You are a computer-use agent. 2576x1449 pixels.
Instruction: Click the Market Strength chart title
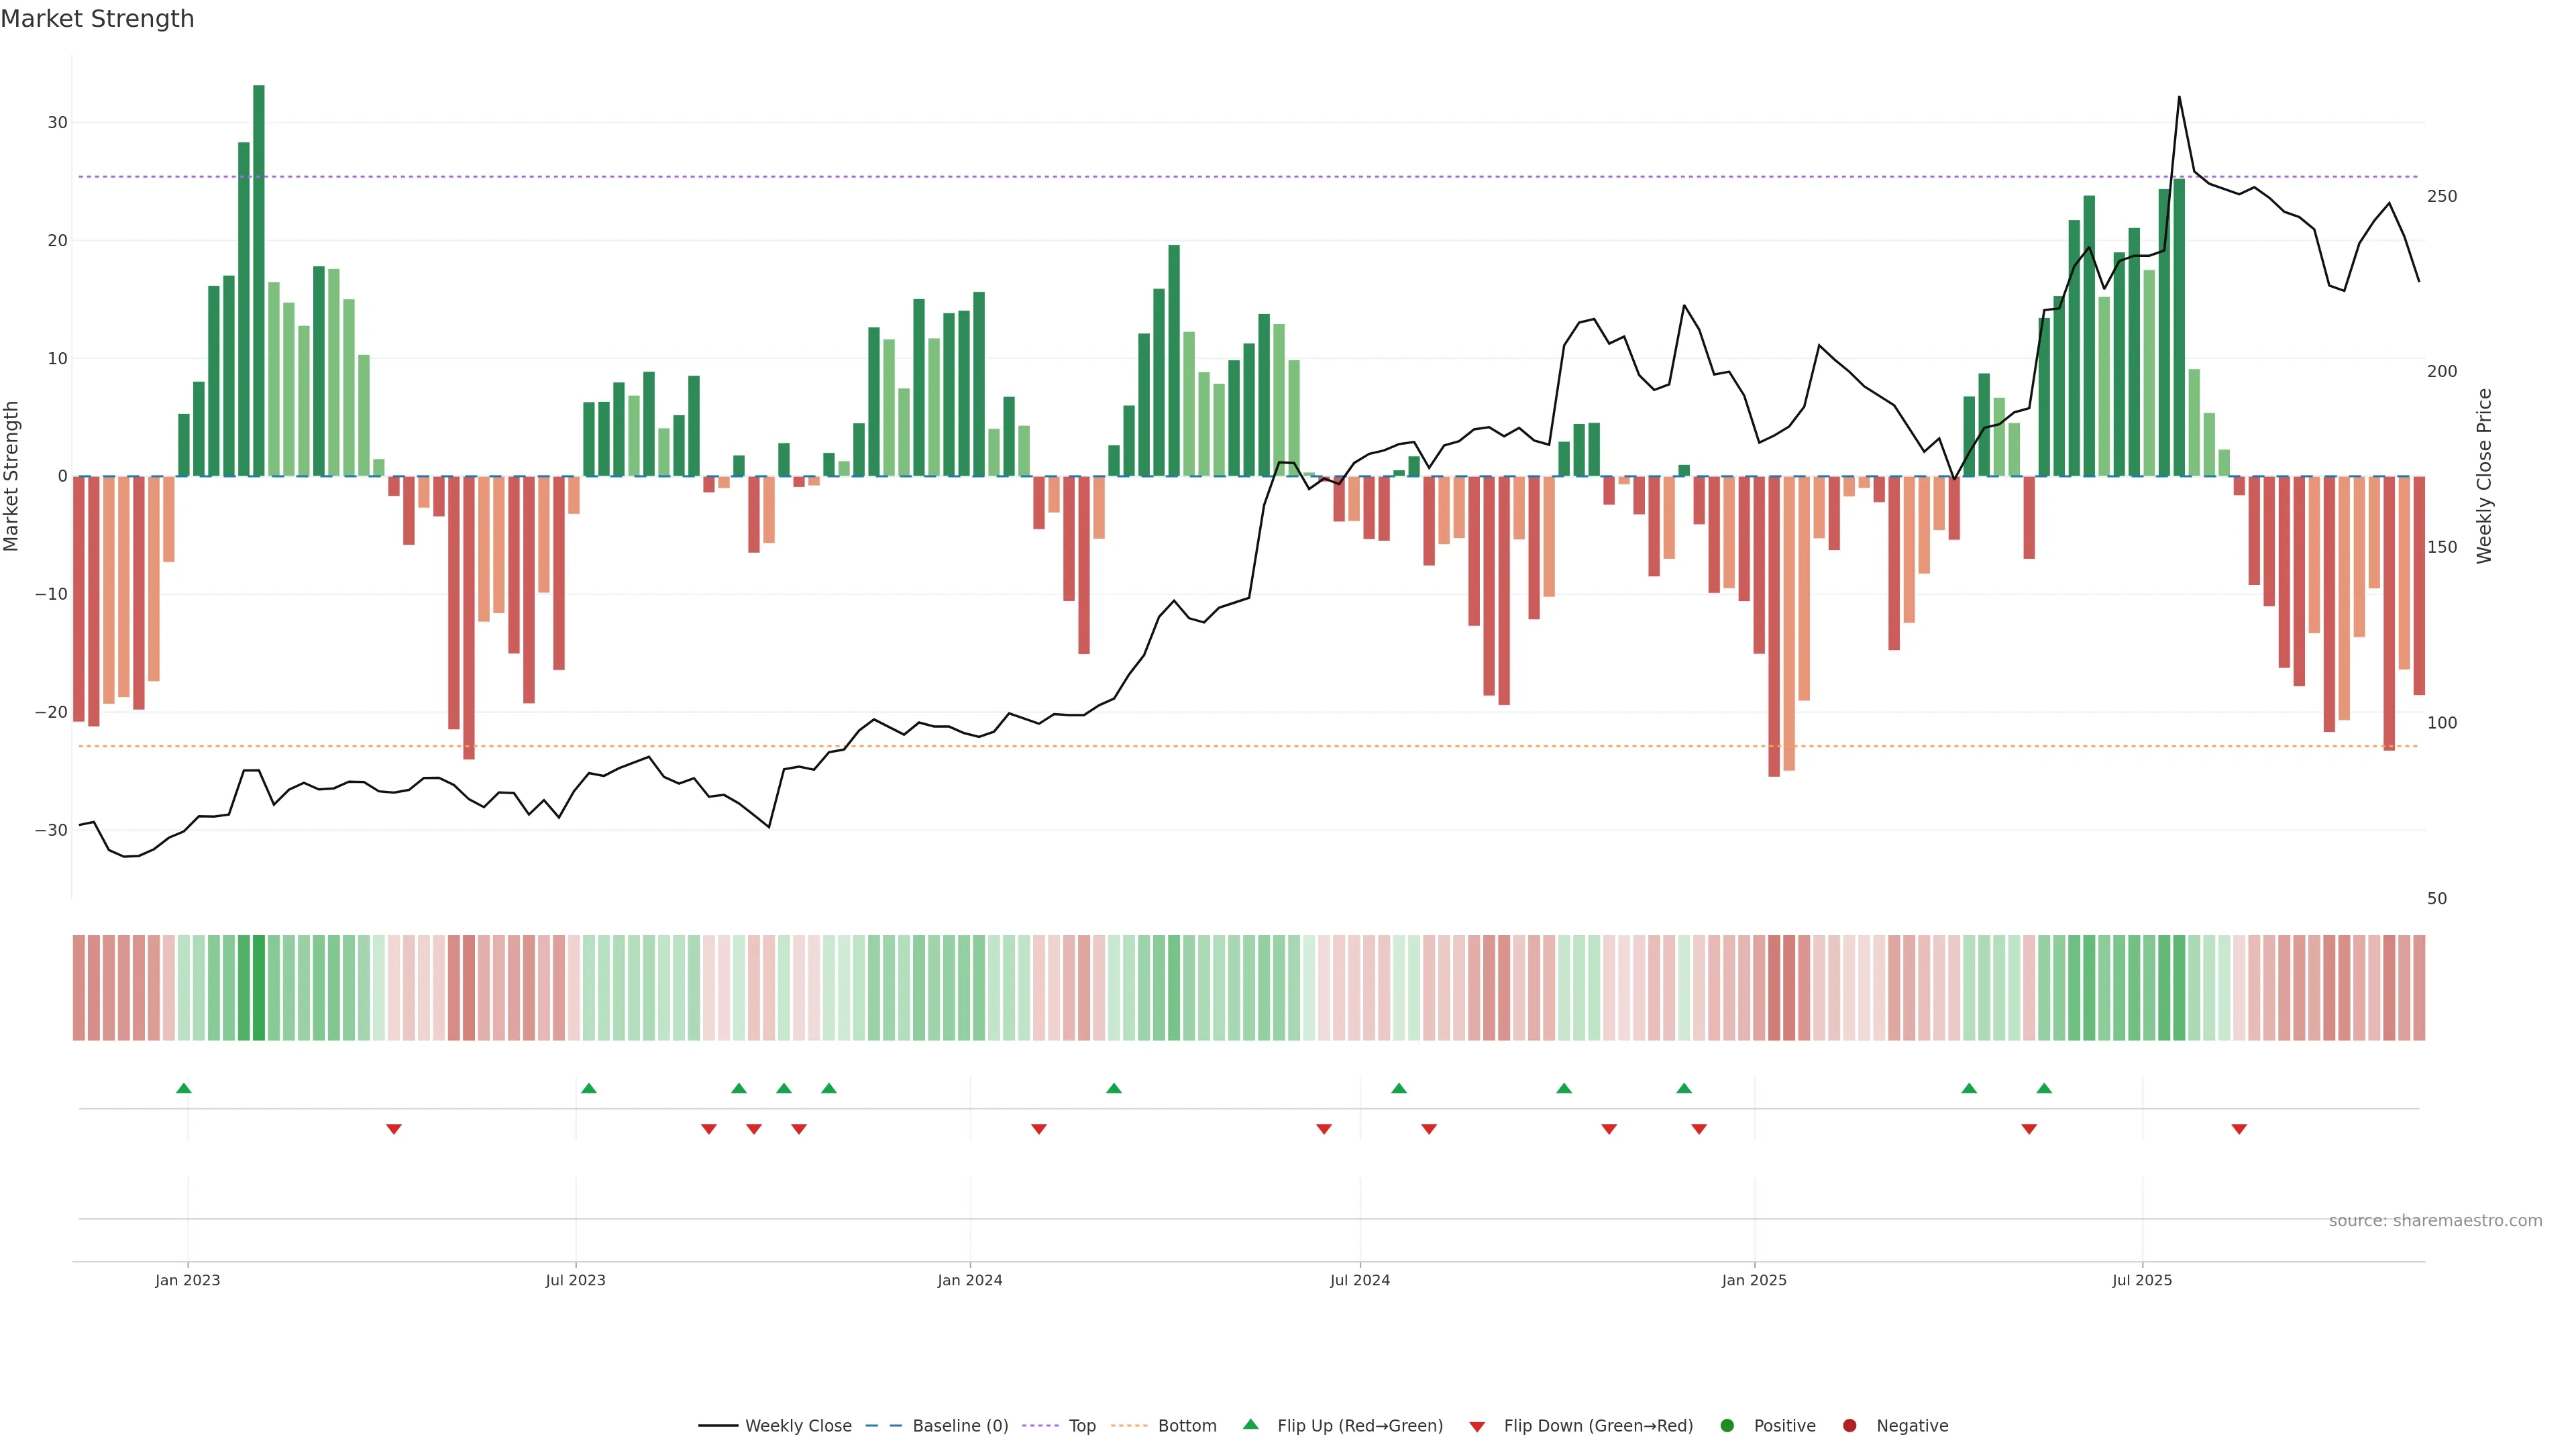tap(97, 19)
